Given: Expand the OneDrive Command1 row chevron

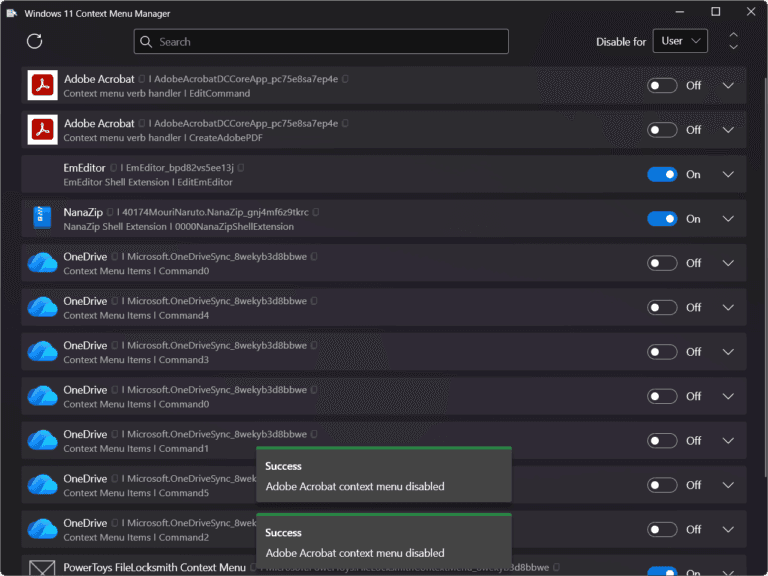Looking at the screenshot, I should click(728, 441).
